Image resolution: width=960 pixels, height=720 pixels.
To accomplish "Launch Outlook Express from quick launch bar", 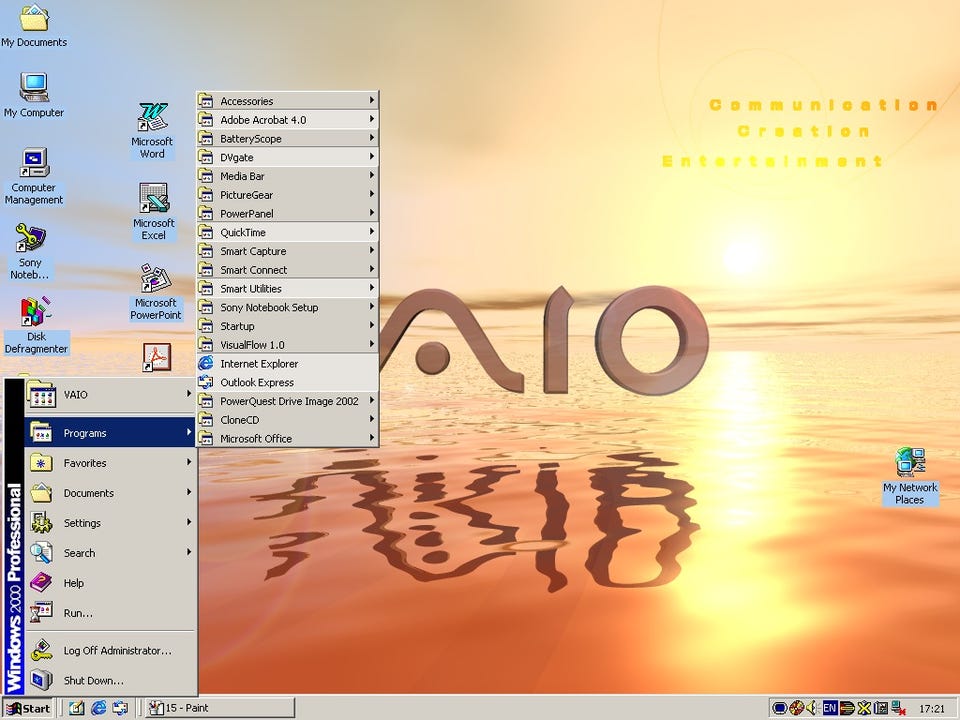I will (120, 708).
